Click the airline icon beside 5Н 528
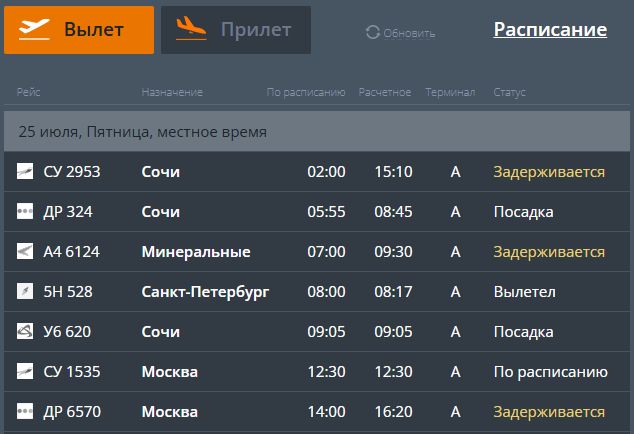 point(25,292)
